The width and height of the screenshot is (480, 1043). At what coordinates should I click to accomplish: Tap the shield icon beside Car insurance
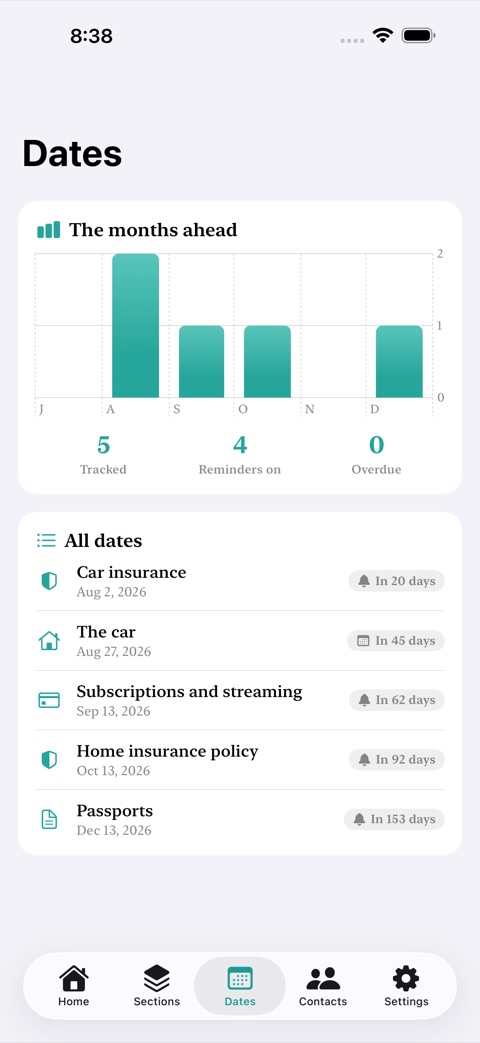point(49,581)
